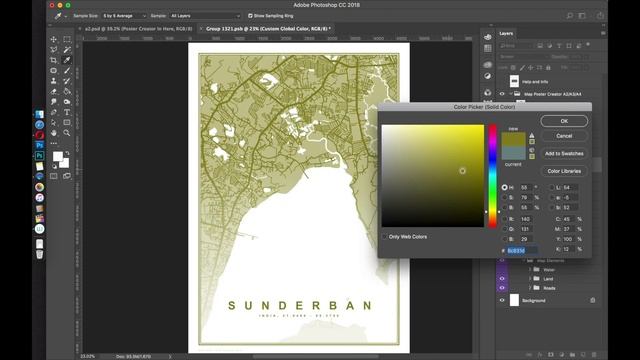The height and width of the screenshot is (360, 640).
Task: Select the Rectangle shape tool
Action: click(x=67, y=122)
